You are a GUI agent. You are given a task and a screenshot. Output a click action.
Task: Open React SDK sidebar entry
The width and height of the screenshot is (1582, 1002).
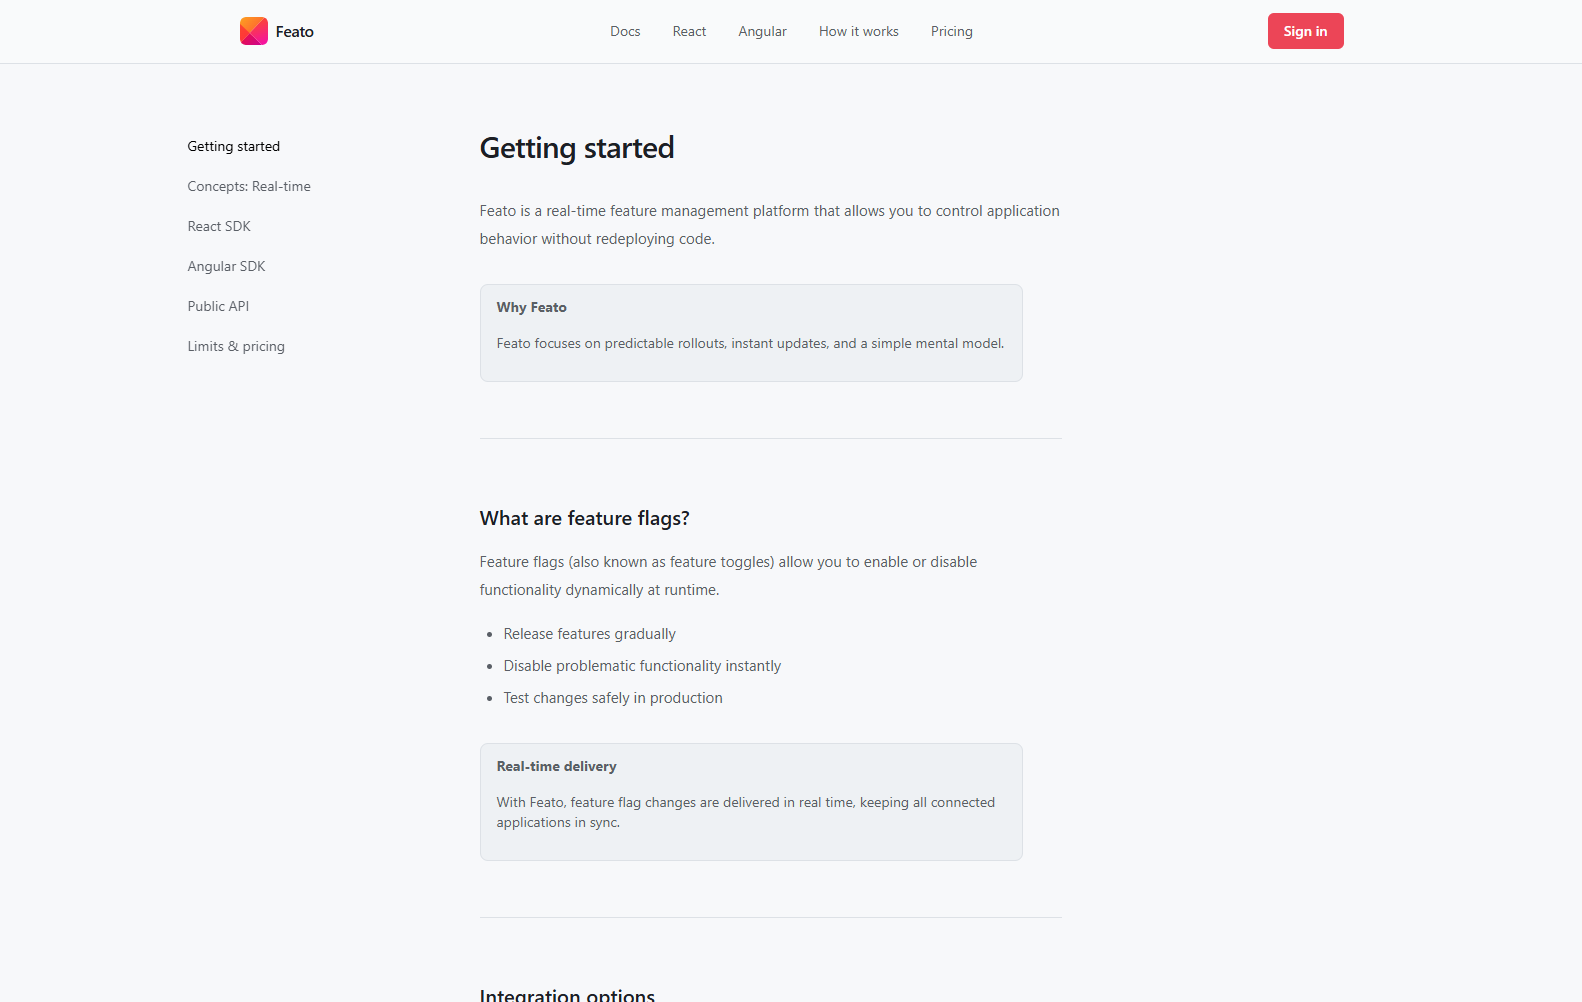[x=219, y=226]
